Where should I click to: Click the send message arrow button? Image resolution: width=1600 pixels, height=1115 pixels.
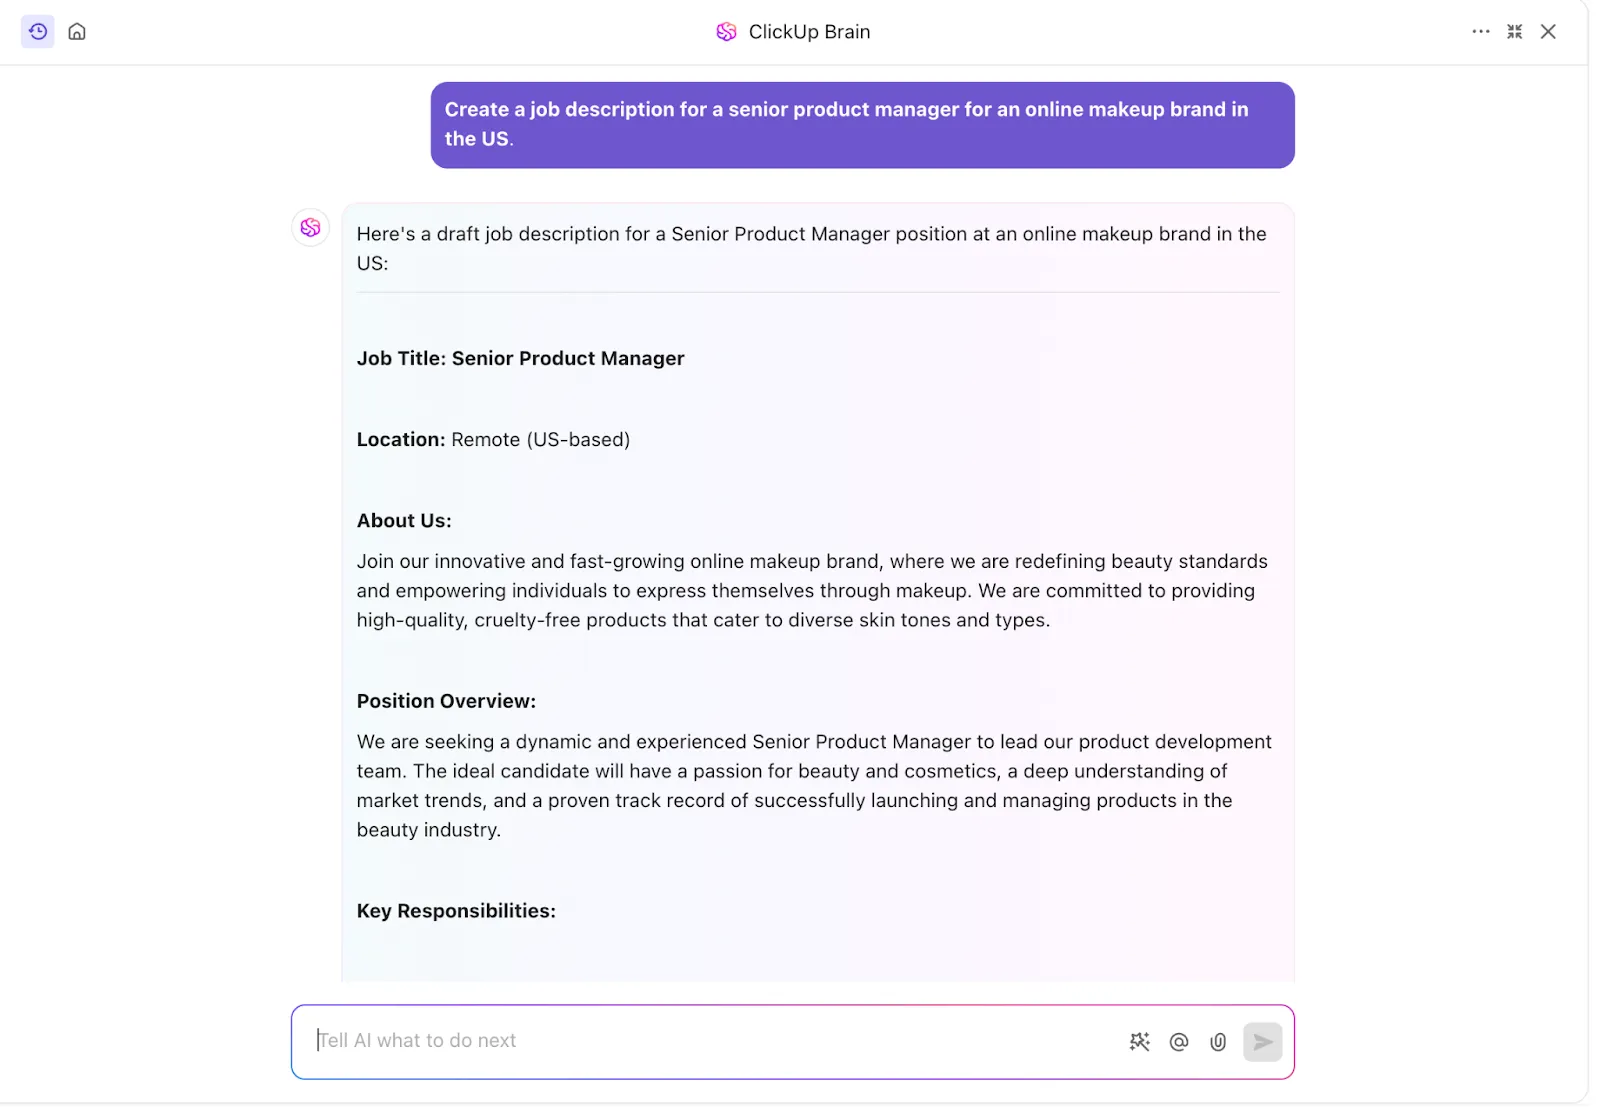pos(1263,1042)
